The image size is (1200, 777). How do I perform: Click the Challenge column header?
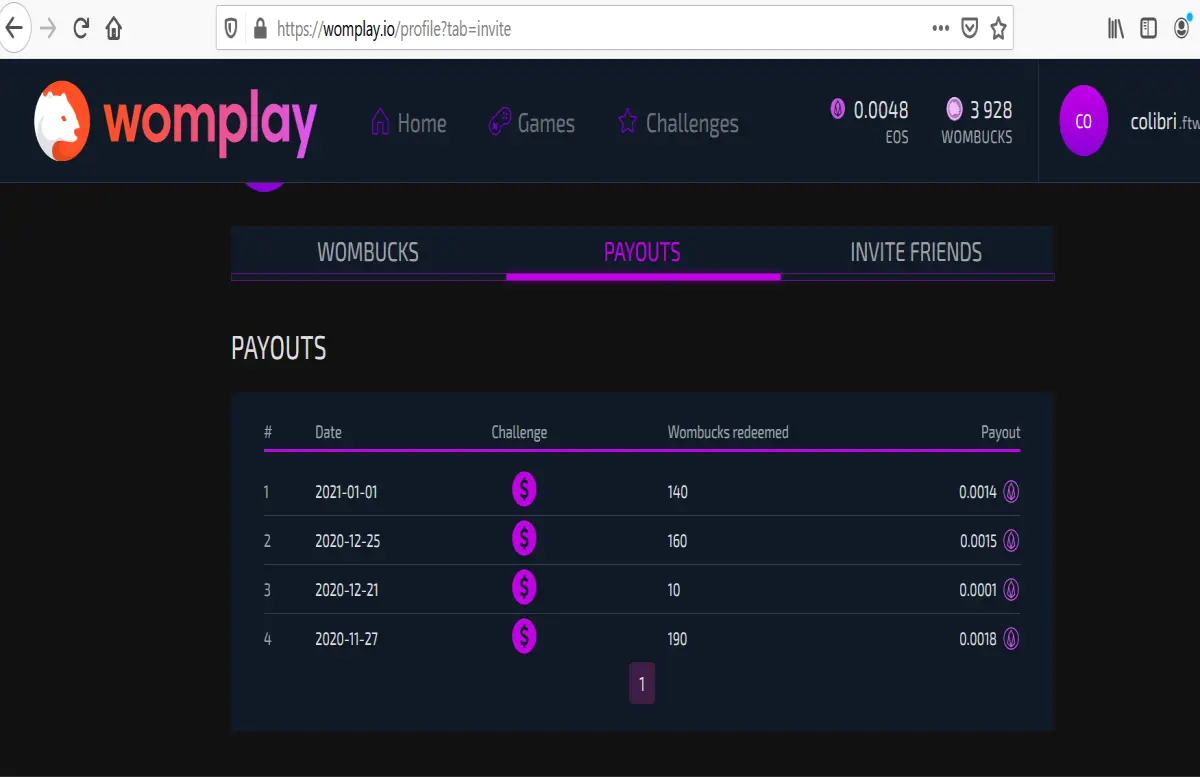[x=519, y=432]
